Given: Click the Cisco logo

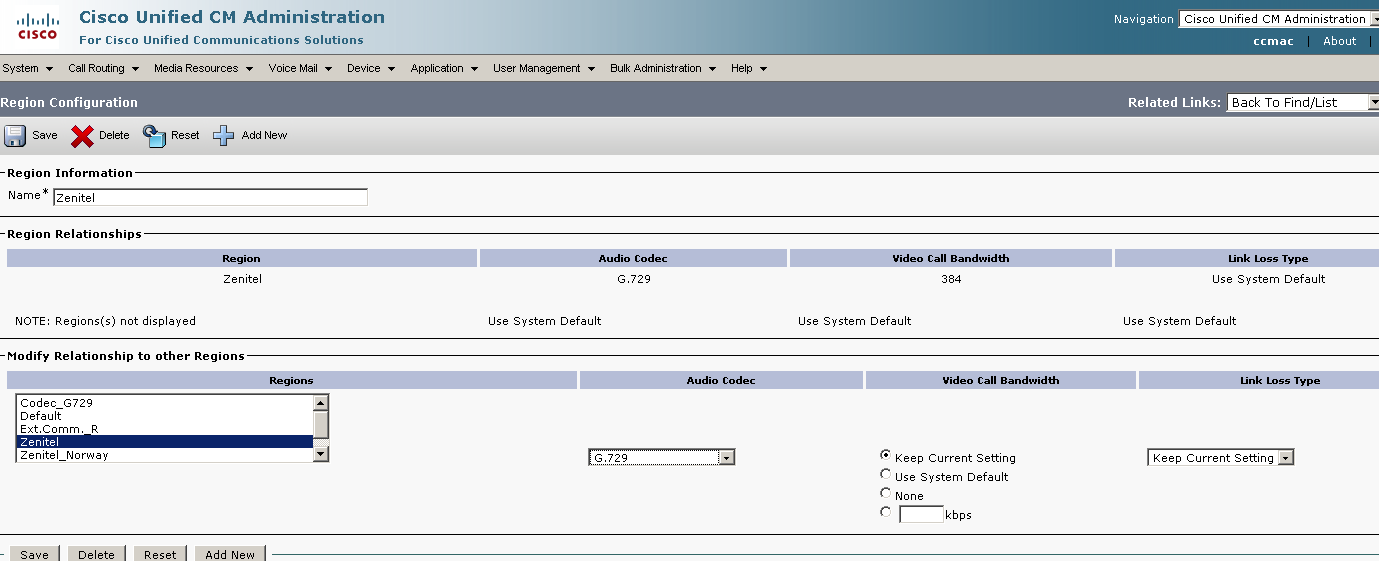Looking at the screenshot, I should [x=38, y=27].
